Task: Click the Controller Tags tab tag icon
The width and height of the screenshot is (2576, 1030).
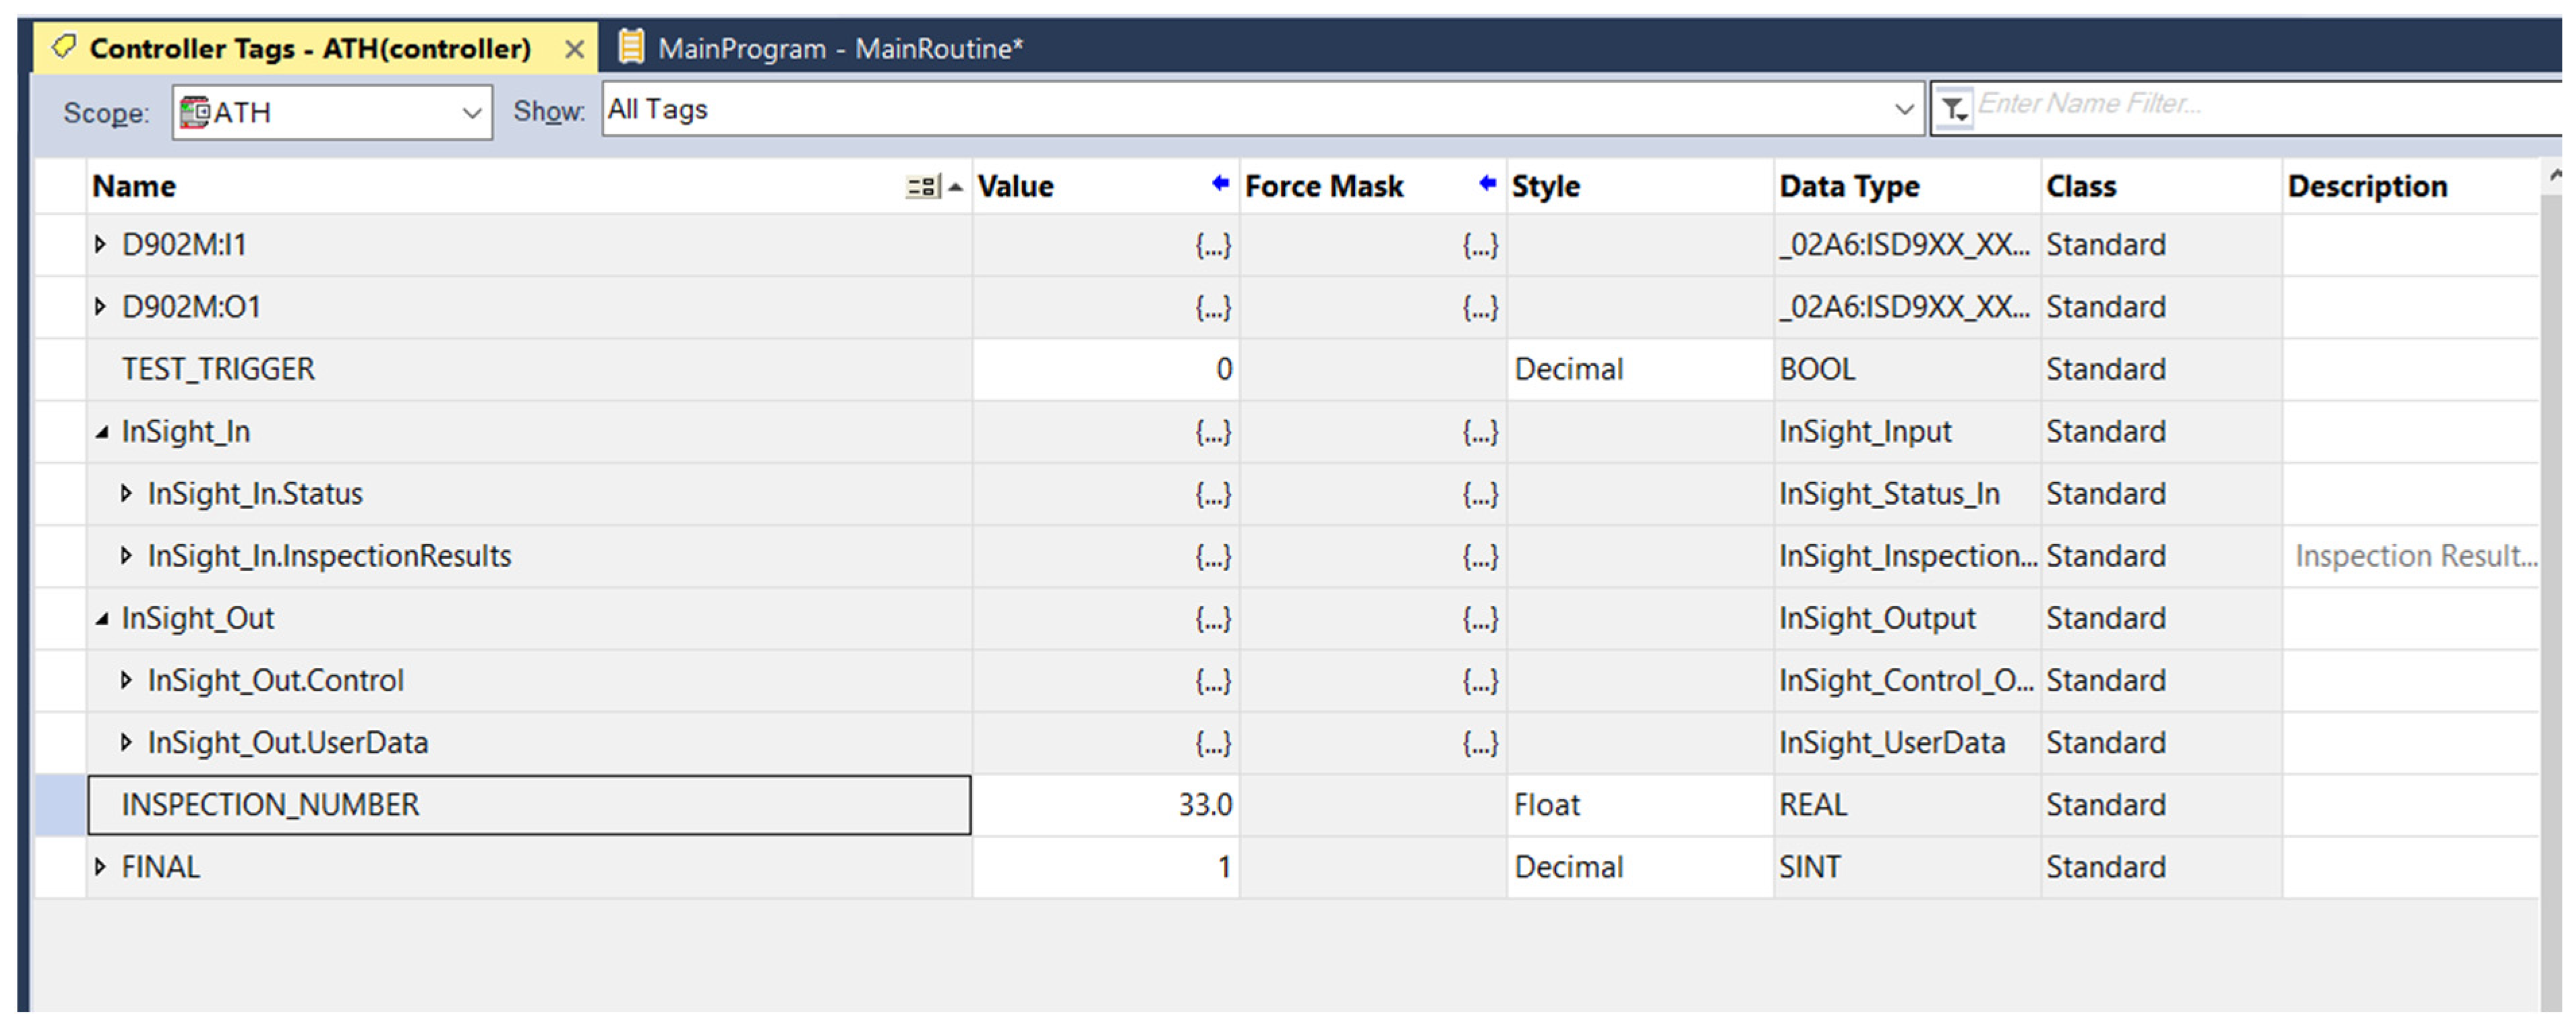Action: click(63, 47)
